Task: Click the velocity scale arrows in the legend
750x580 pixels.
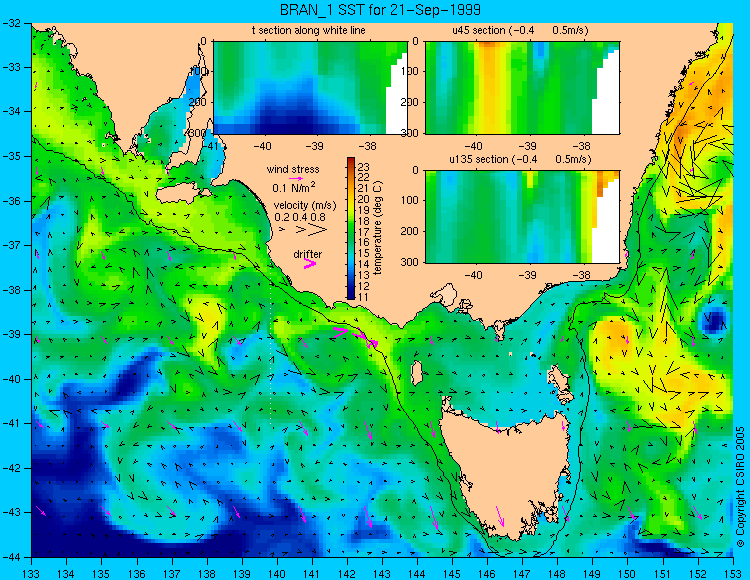Action: (304, 230)
